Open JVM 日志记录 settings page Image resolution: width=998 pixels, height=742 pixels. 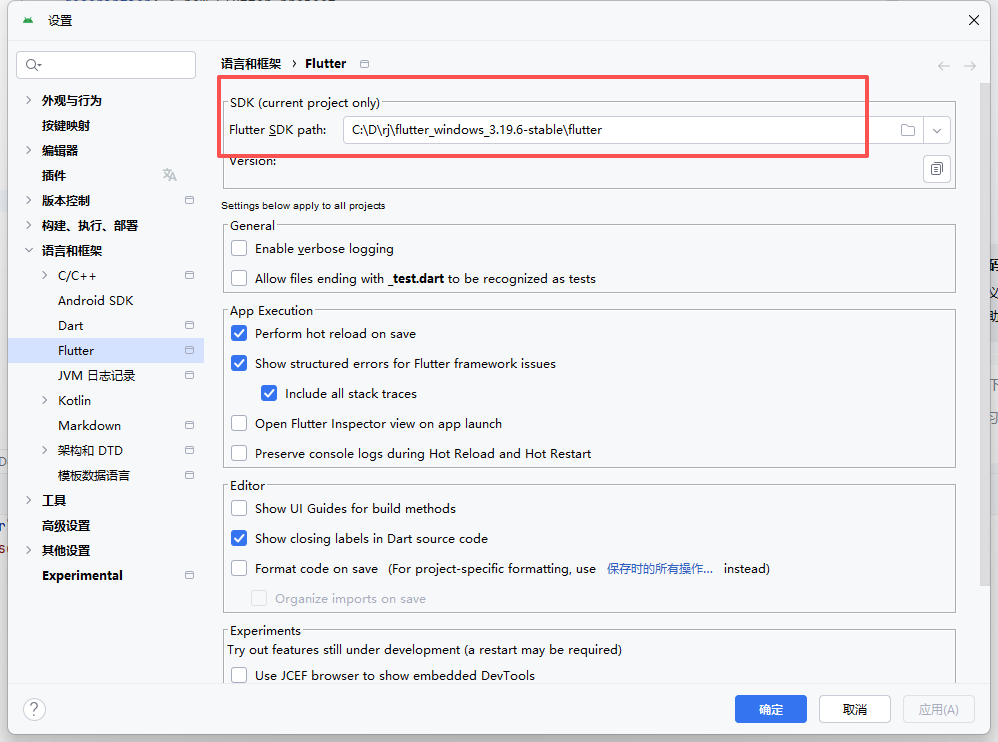click(97, 375)
